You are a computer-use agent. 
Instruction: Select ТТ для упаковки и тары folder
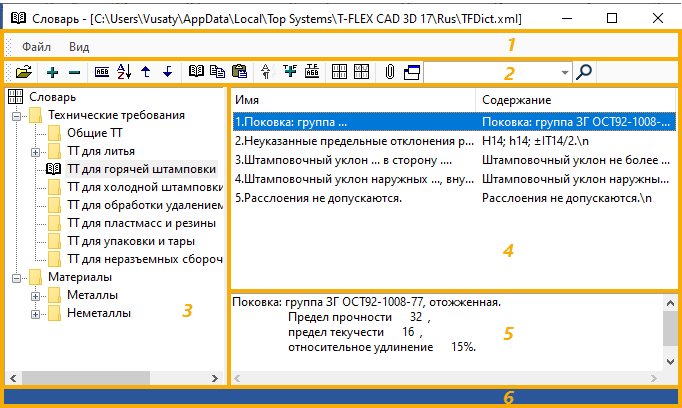[x=131, y=241]
